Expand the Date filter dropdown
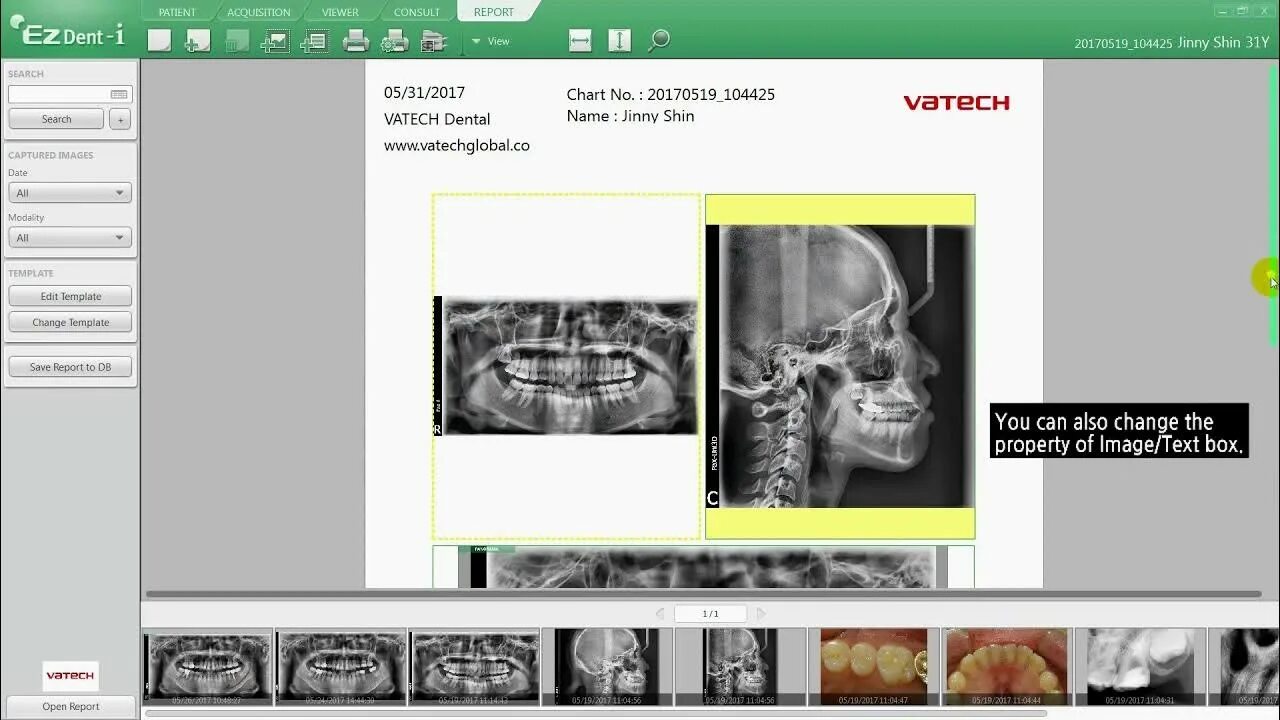The image size is (1280, 720). pos(70,193)
